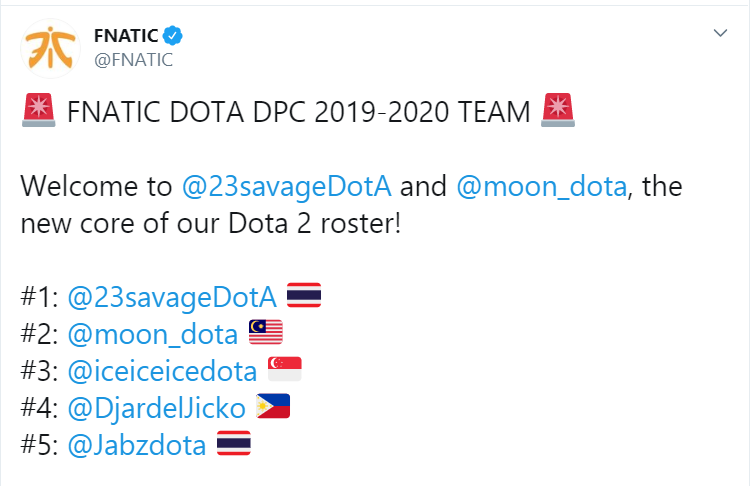Screen dimensions: 752x486
Task: Click the Singapore flag next to @iceiceicedota
Action: [285, 371]
